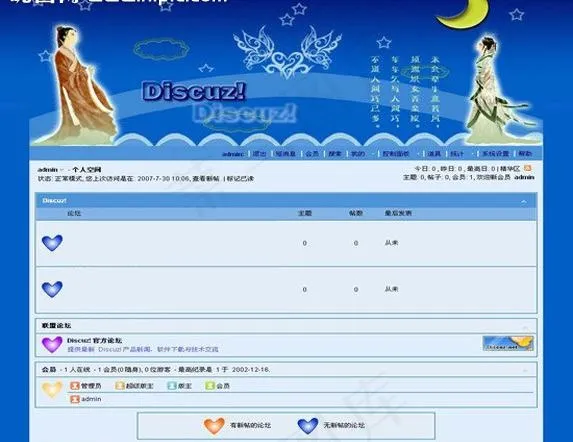The width and height of the screenshot is (573, 442).
Task: Collapse the Discuz! category with its arrow
Action: [x=524, y=201]
